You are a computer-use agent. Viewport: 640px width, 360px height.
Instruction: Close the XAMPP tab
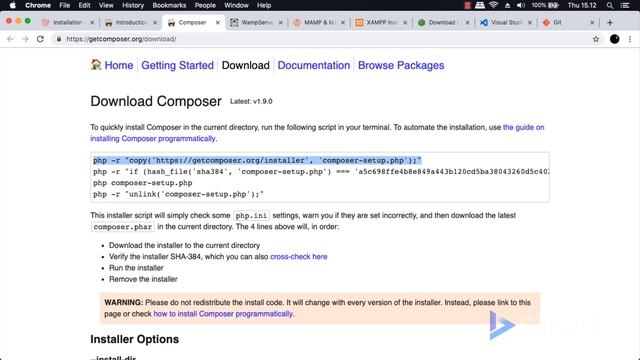[x=405, y=22]
